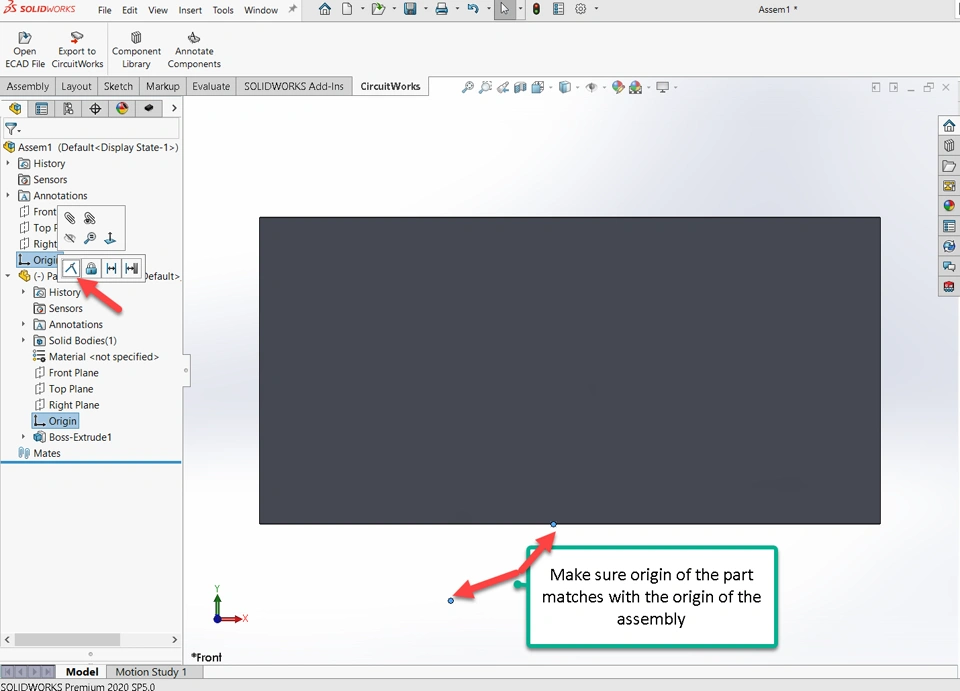960x691 pixels.
Task: Open the Motion Study 1 tab
Action: coord(151,671)
